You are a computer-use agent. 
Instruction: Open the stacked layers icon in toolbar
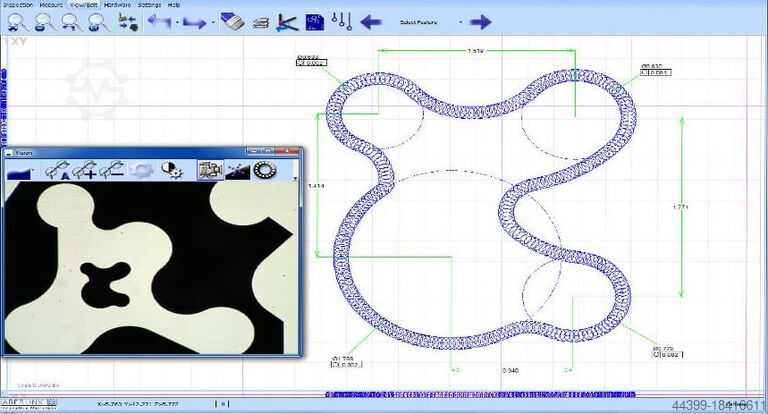pos(261,23)
